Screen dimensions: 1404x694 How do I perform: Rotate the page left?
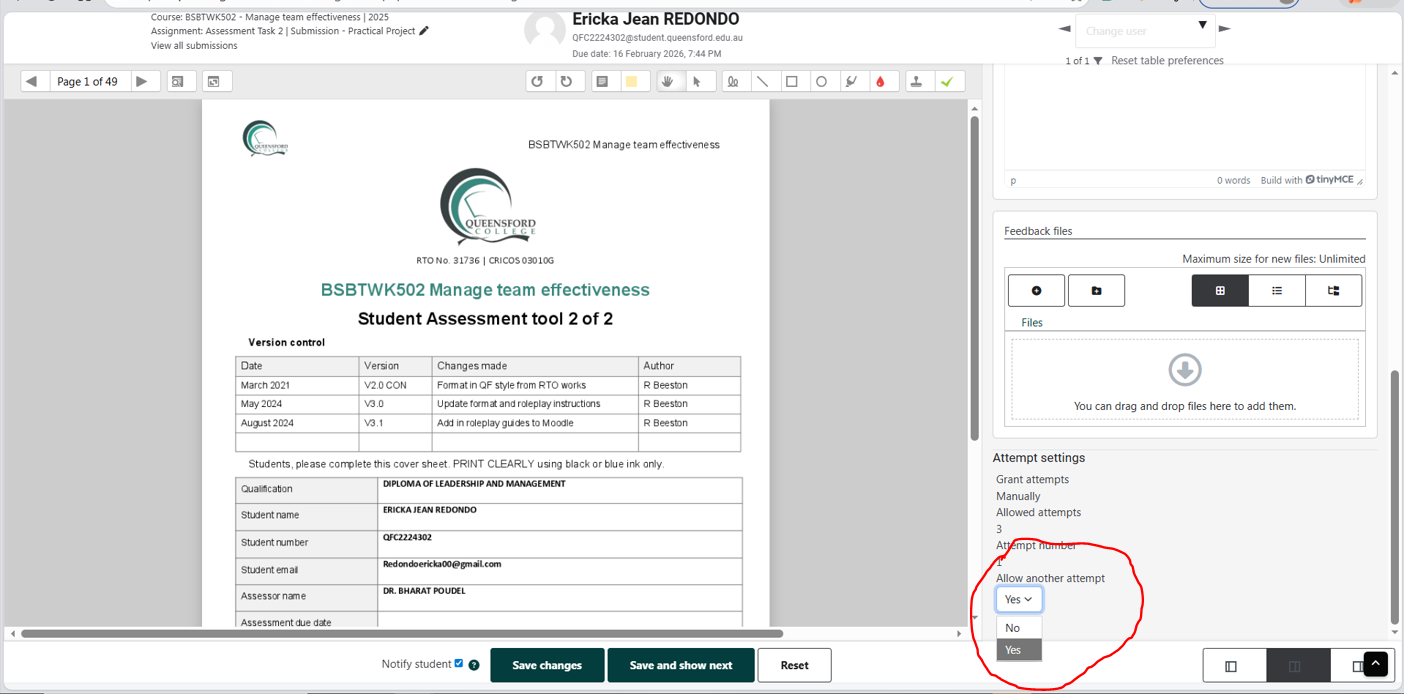coord(537,82)
